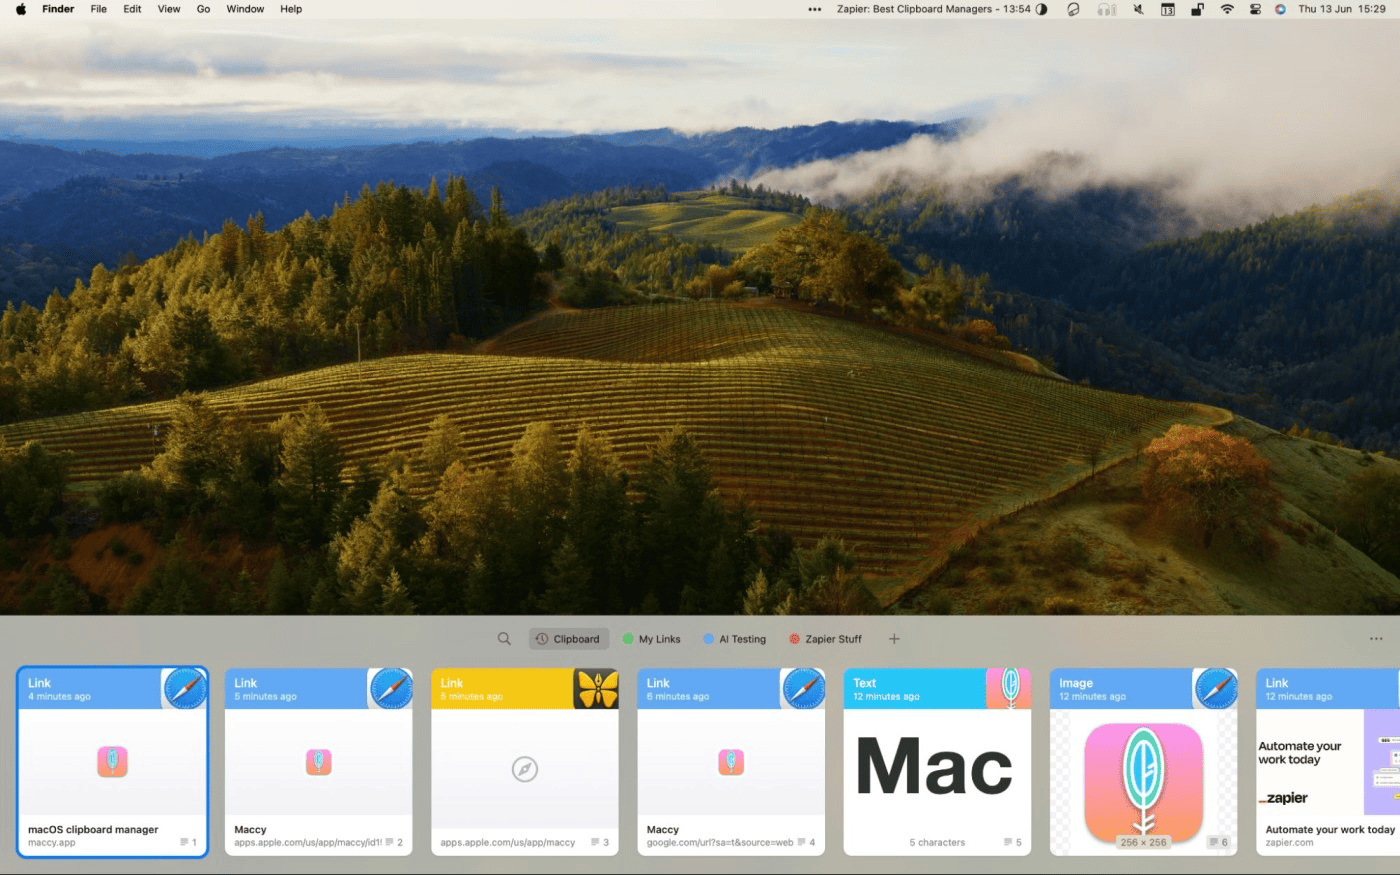Open search with the magnifying glass icon
The height and width of the screenshot is (875, 1400).
504,638
